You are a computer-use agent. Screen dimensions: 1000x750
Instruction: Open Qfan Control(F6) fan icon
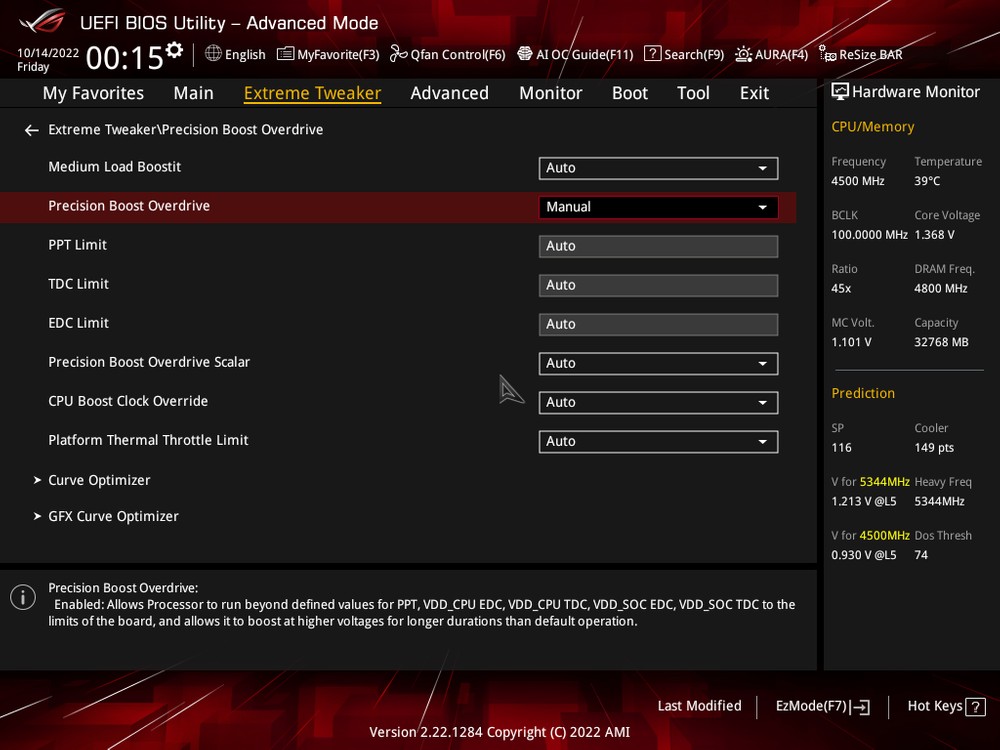[399, 54]
